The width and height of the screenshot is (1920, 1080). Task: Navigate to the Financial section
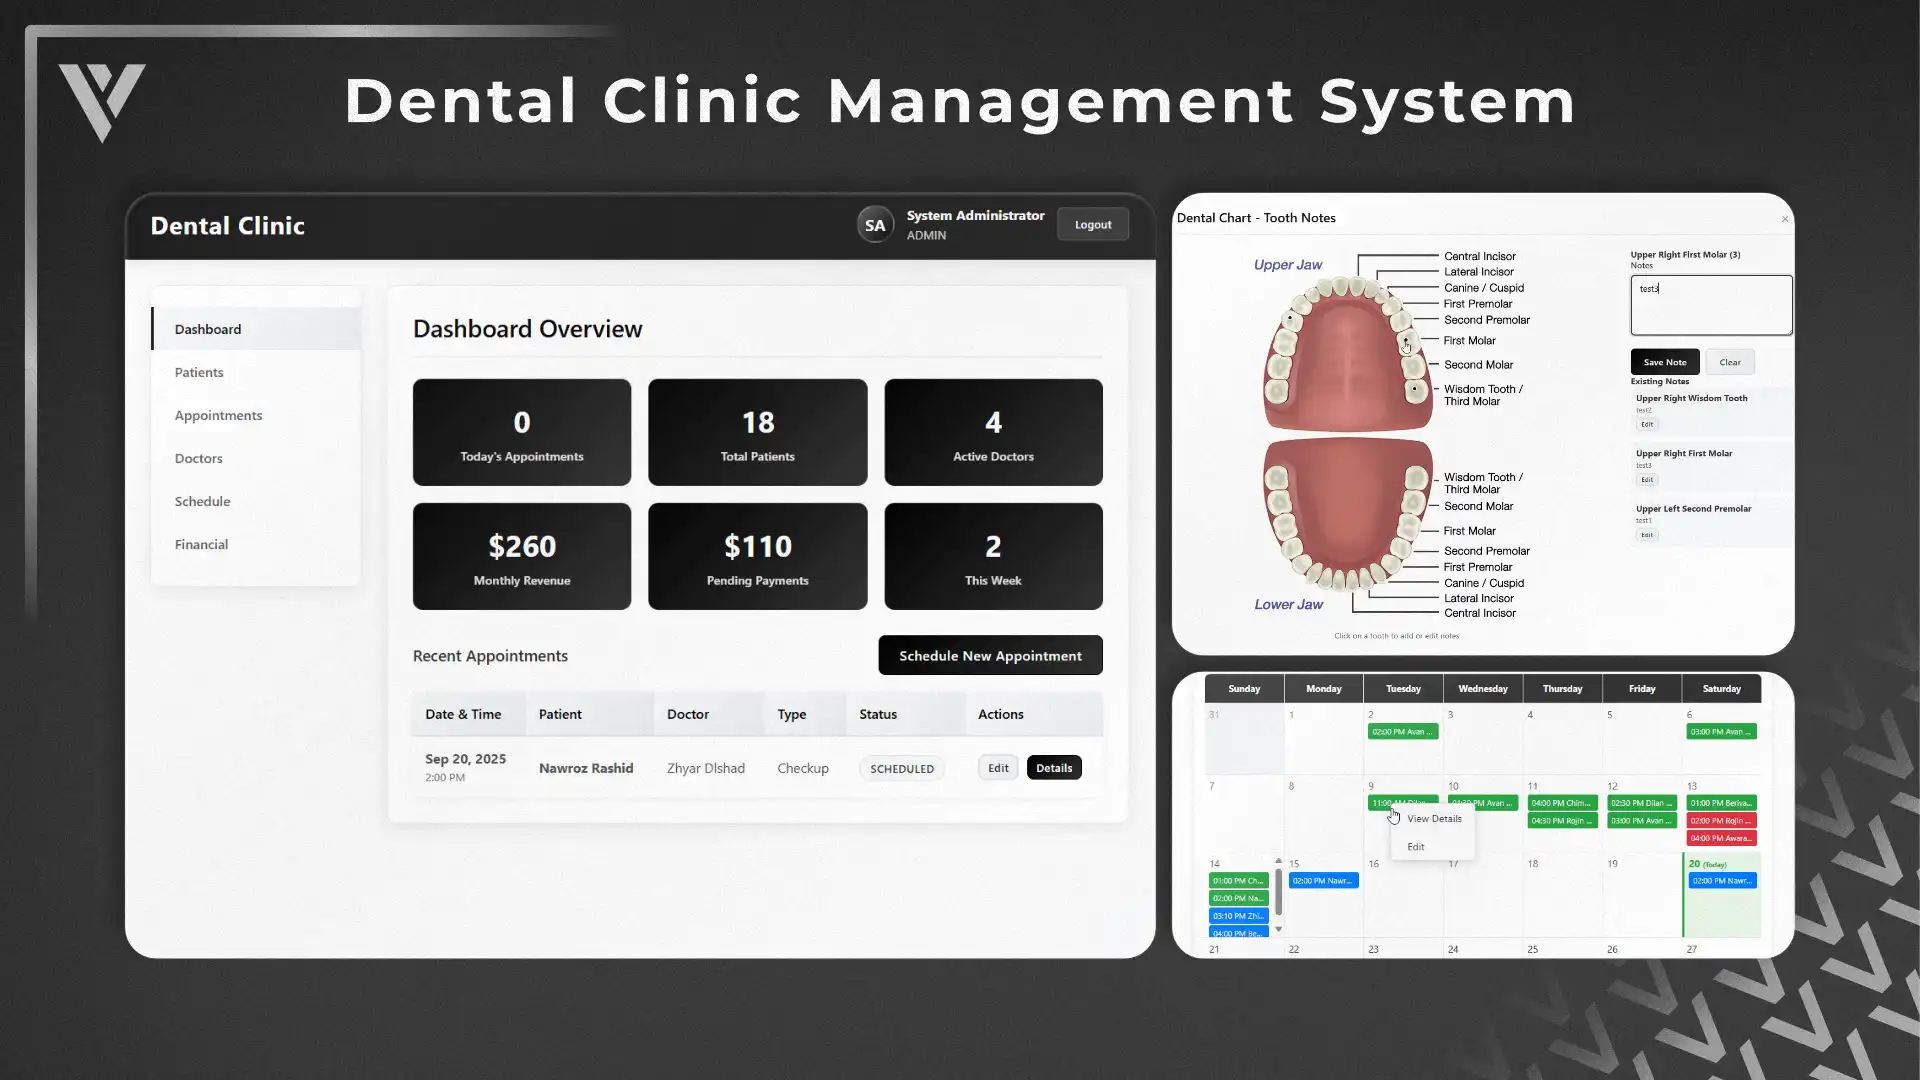point(200,544)
